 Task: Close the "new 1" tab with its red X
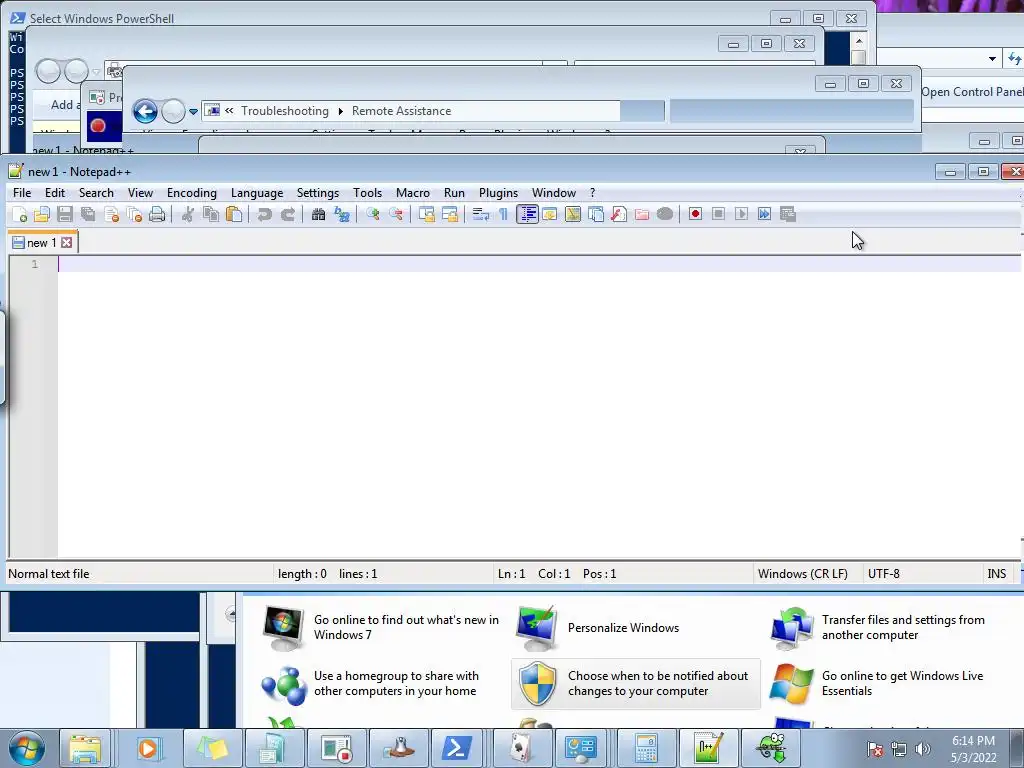tap(67, 243)
